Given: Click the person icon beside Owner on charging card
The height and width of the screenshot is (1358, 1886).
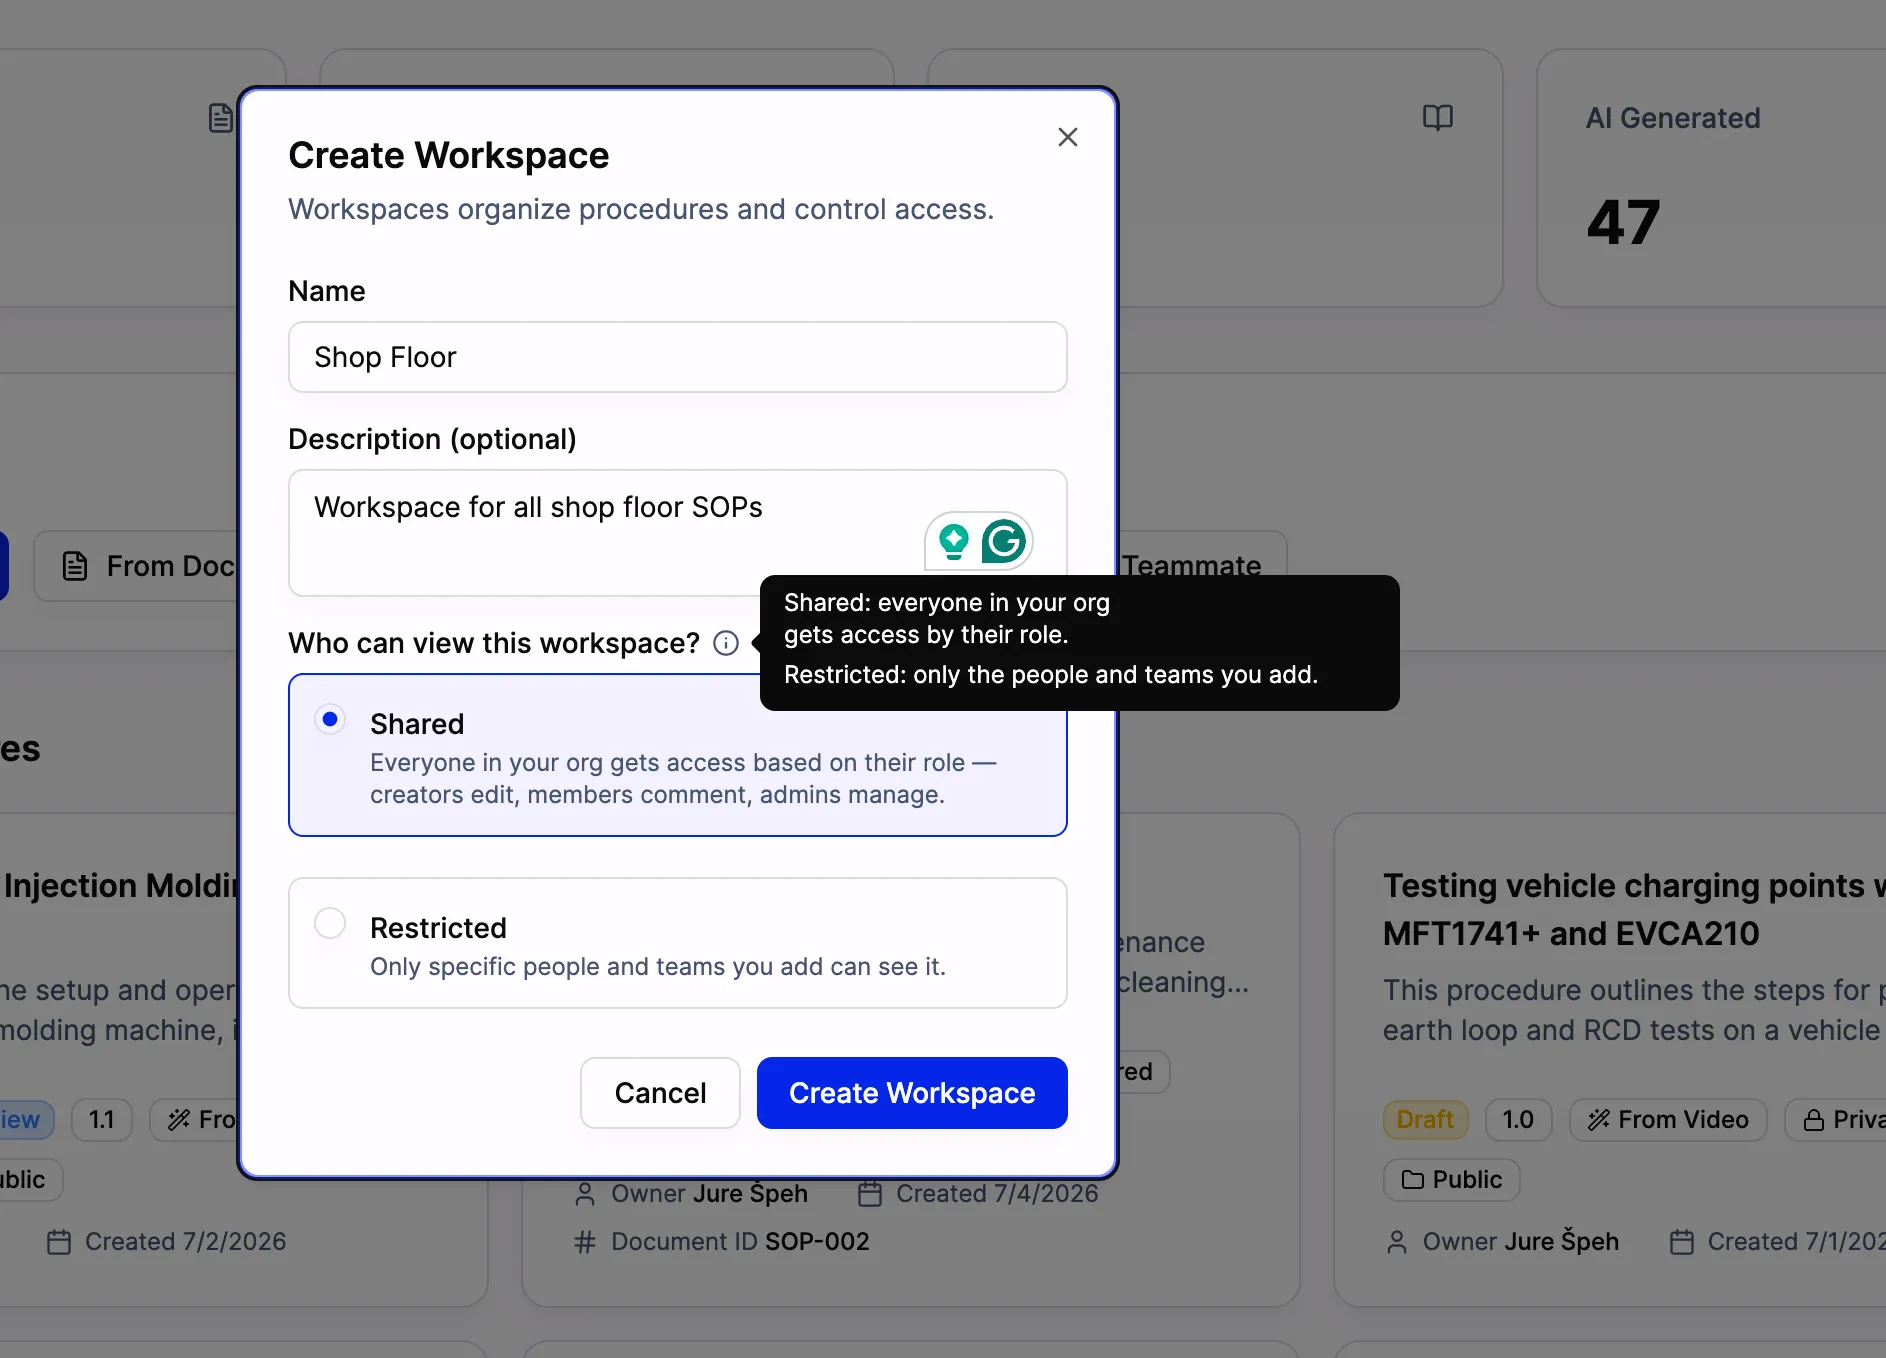Looking at the screenshot, I should pos(1397,1242).
